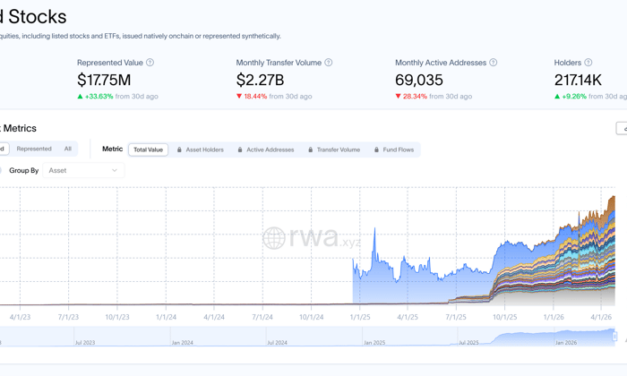The image size is (627, 376).
Task: Click the Metric label text
Action: (x=112, y=149)
